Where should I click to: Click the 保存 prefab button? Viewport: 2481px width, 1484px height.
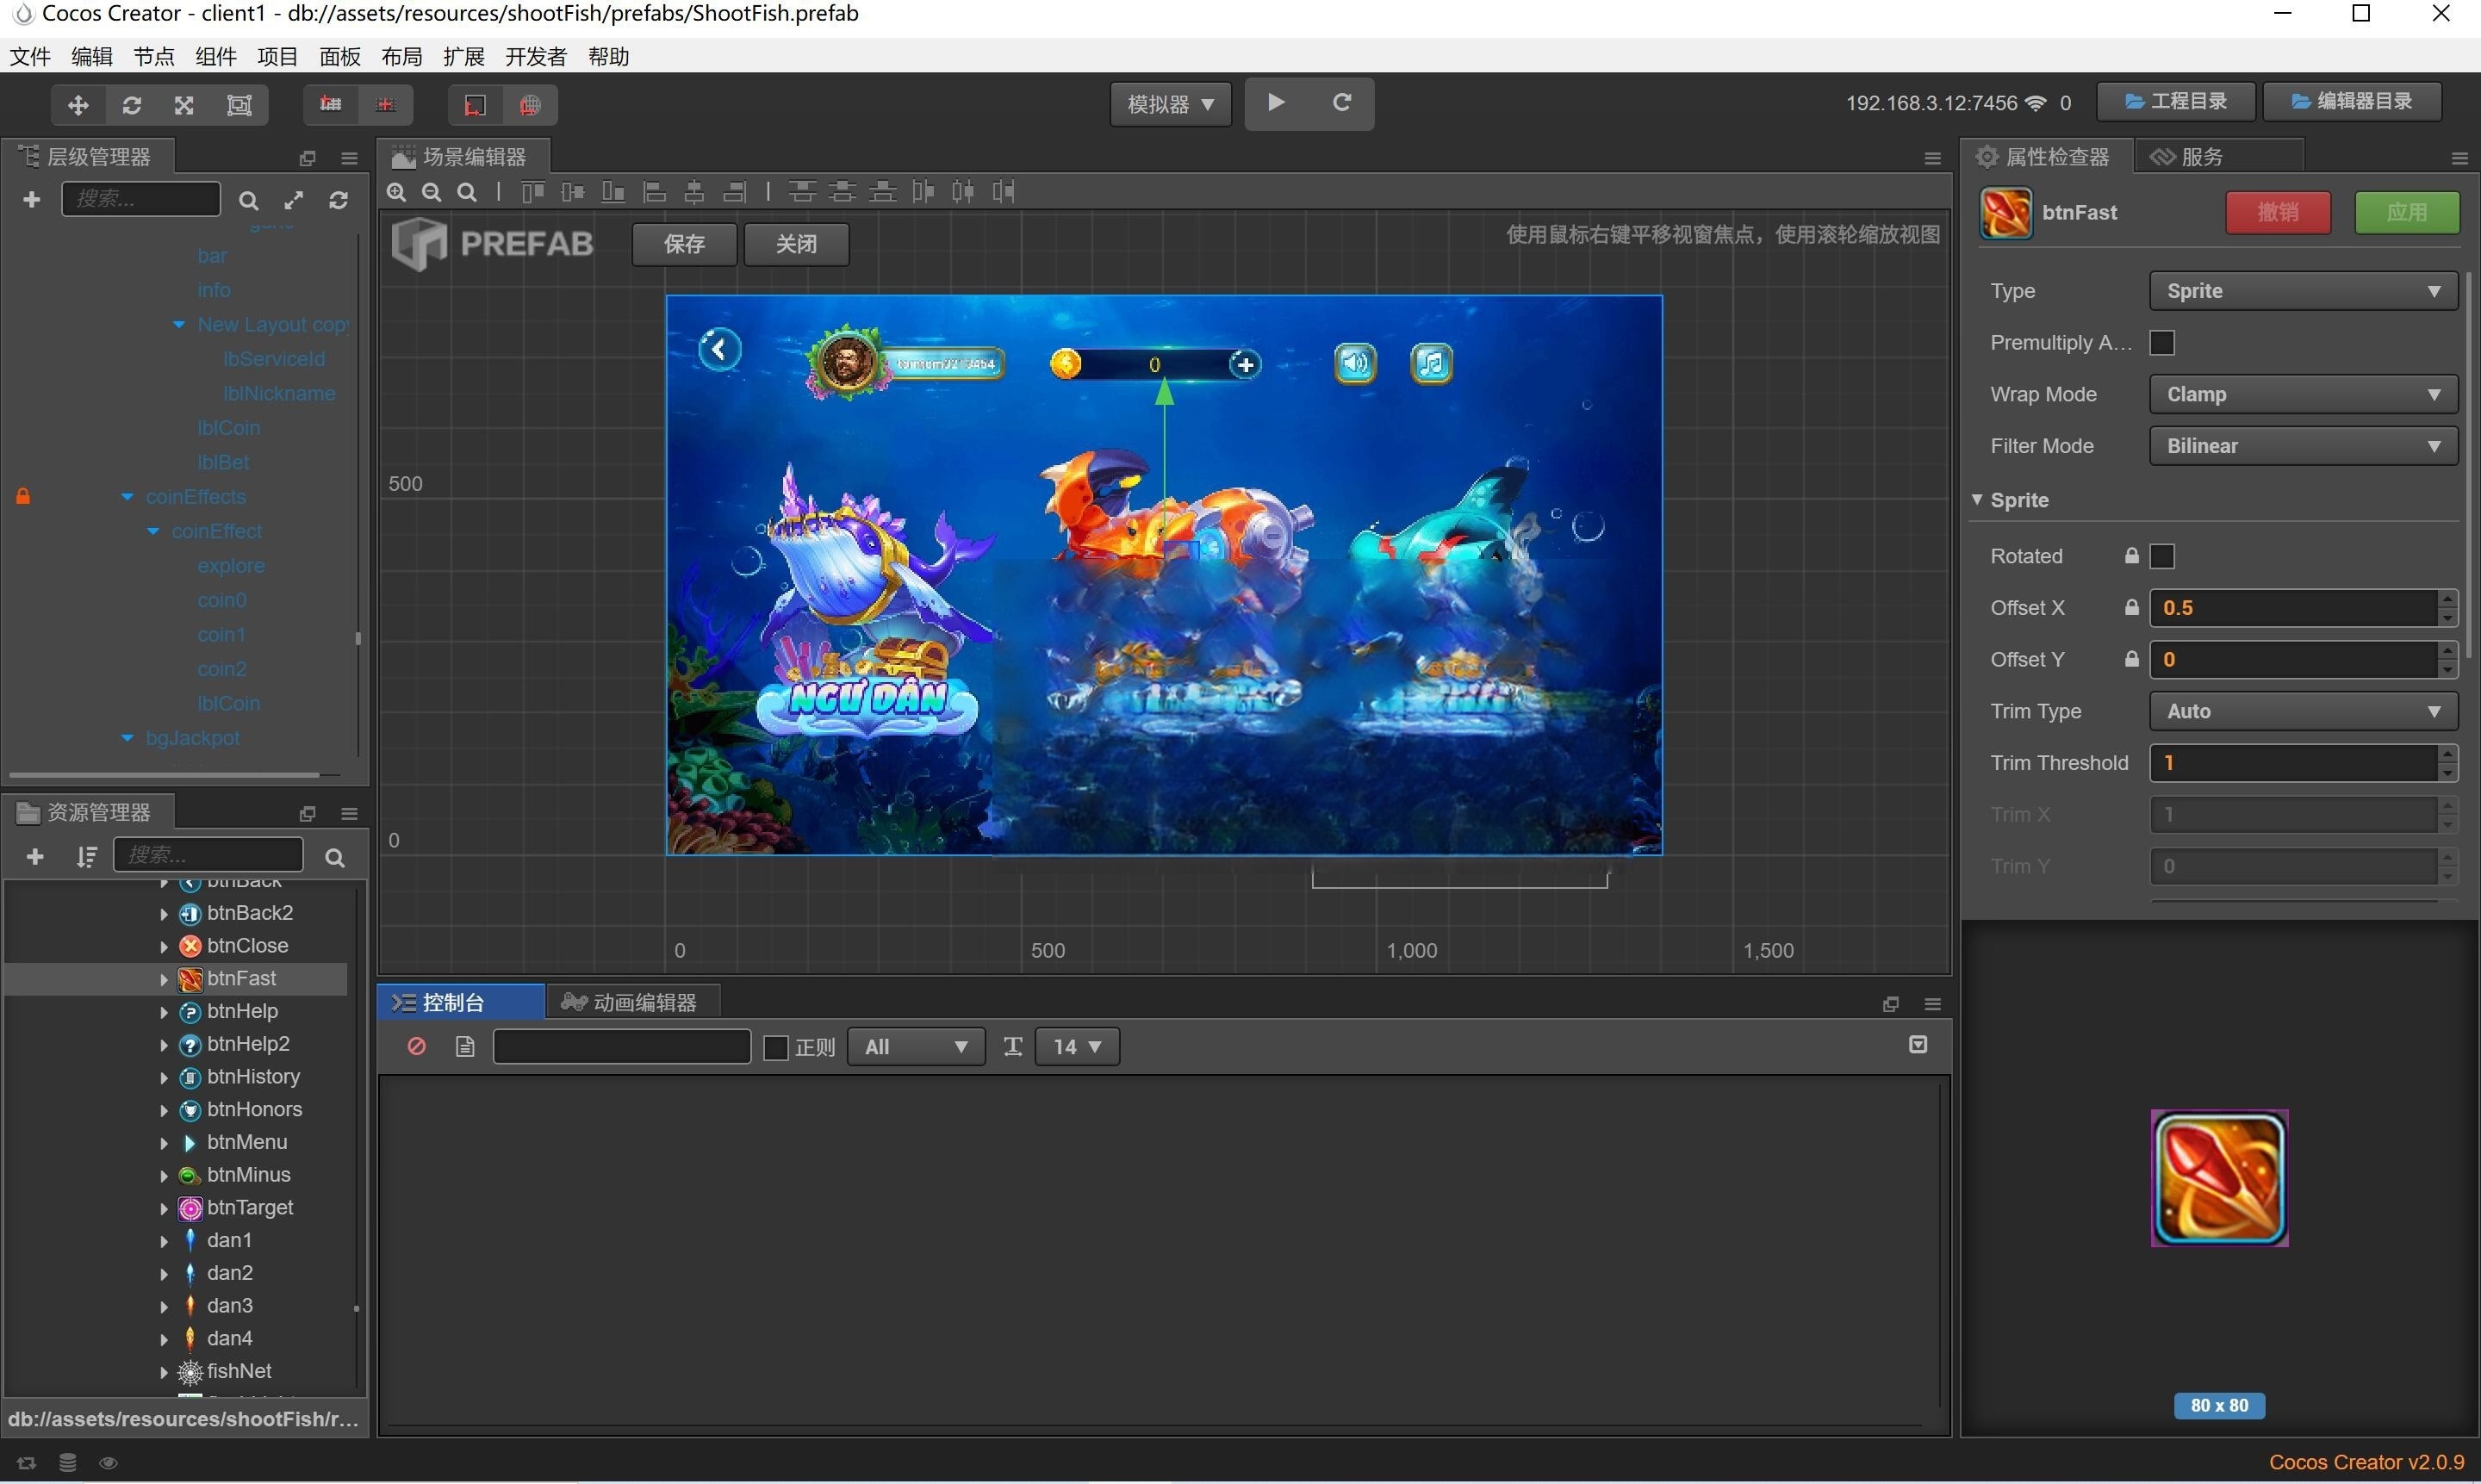pyautogui.click(x=684, y=244)
